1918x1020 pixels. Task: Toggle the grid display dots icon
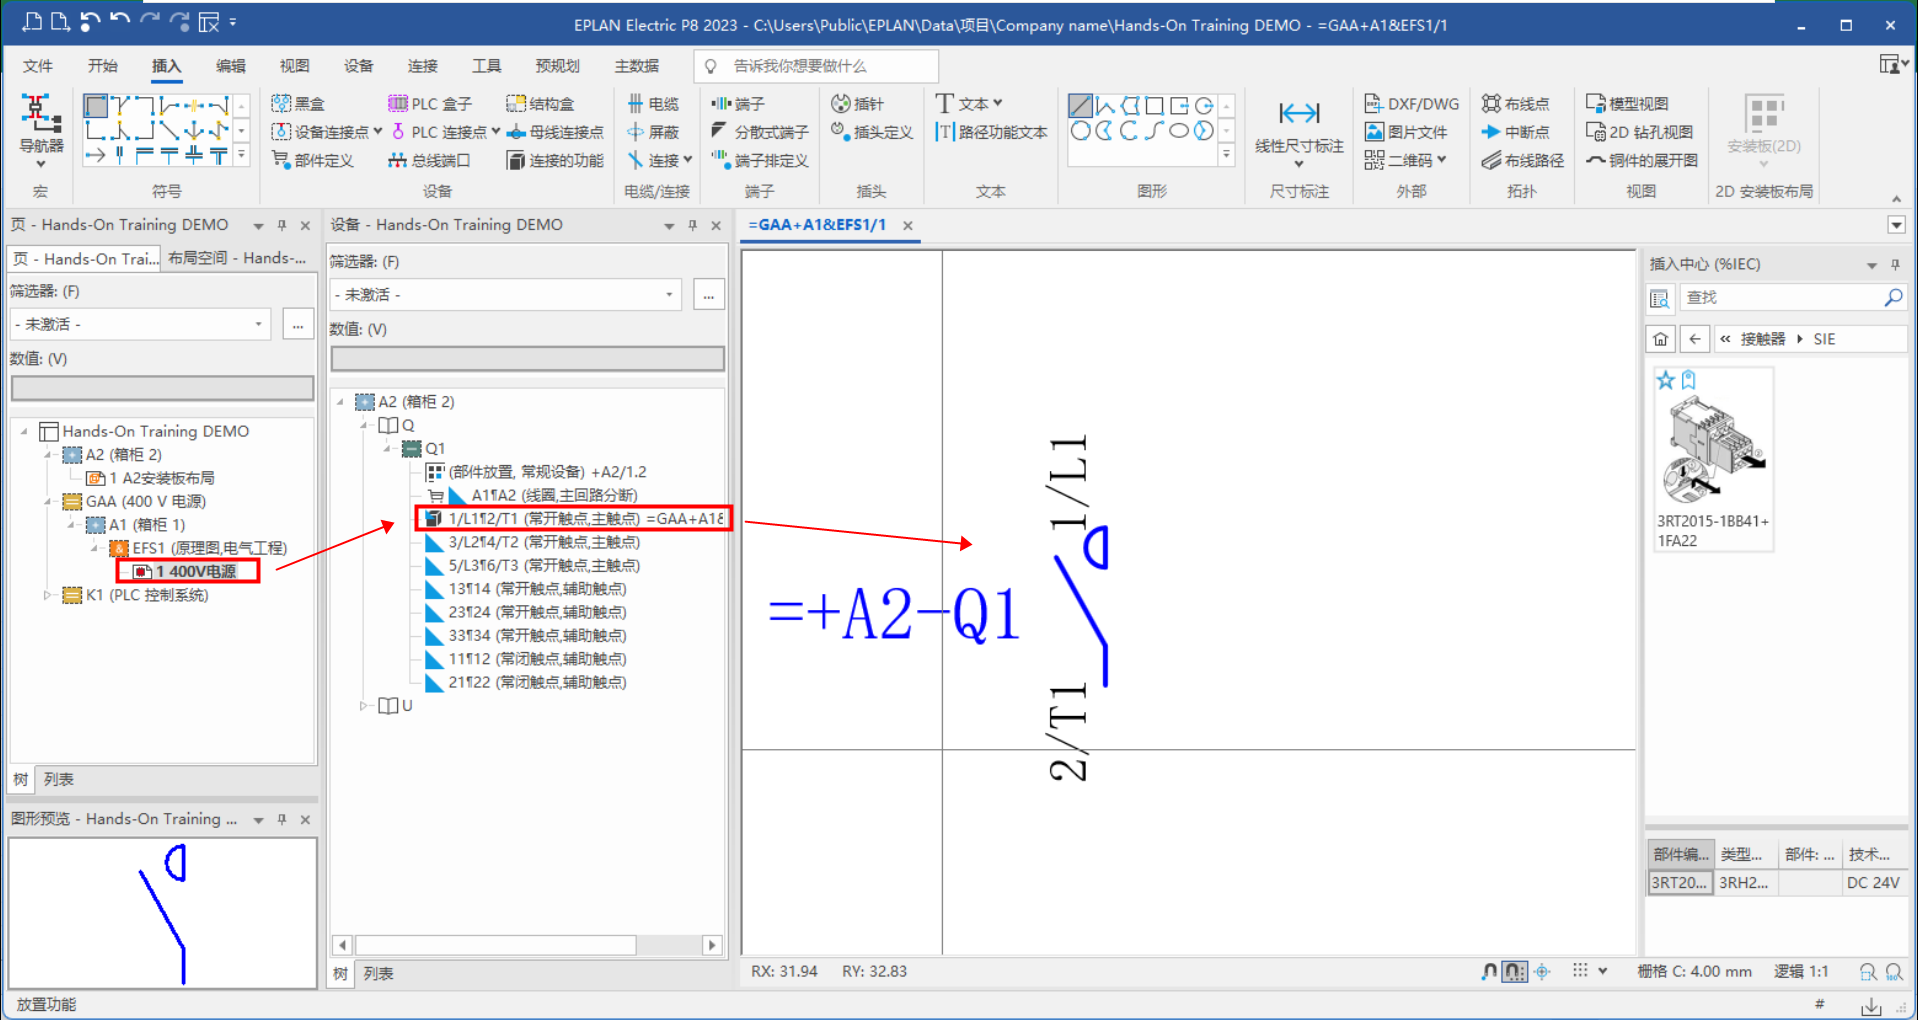pos(1580,971)
